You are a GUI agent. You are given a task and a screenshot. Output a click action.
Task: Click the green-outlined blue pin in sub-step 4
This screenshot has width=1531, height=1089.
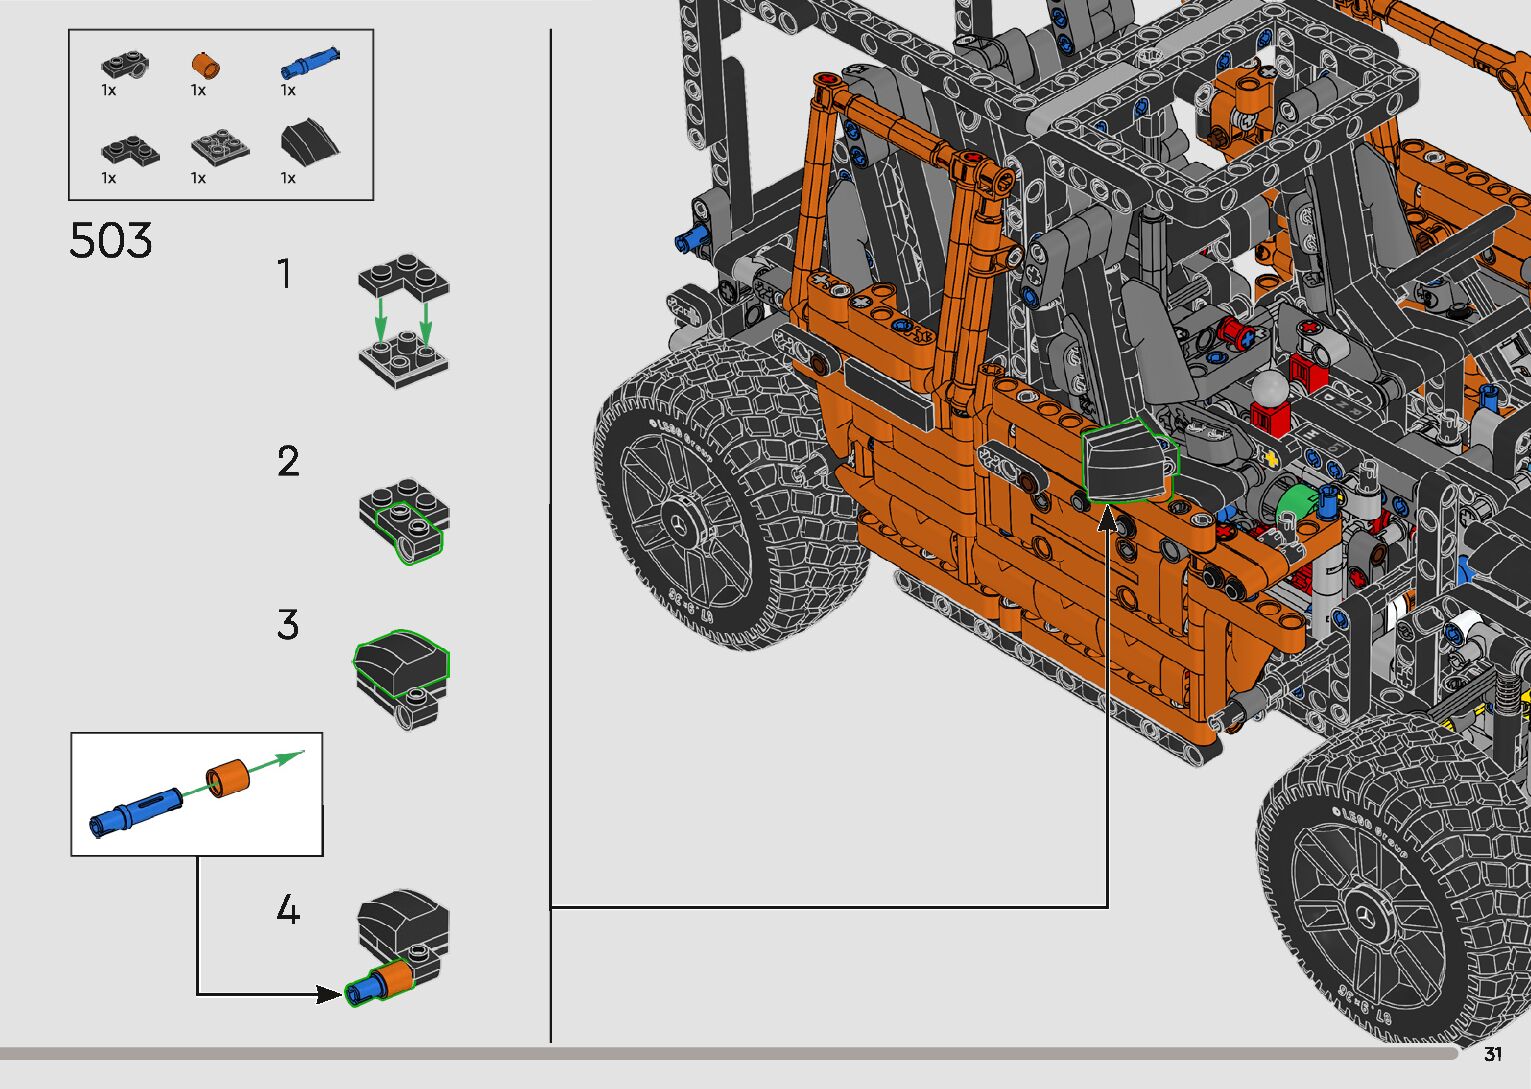[362, 992]
